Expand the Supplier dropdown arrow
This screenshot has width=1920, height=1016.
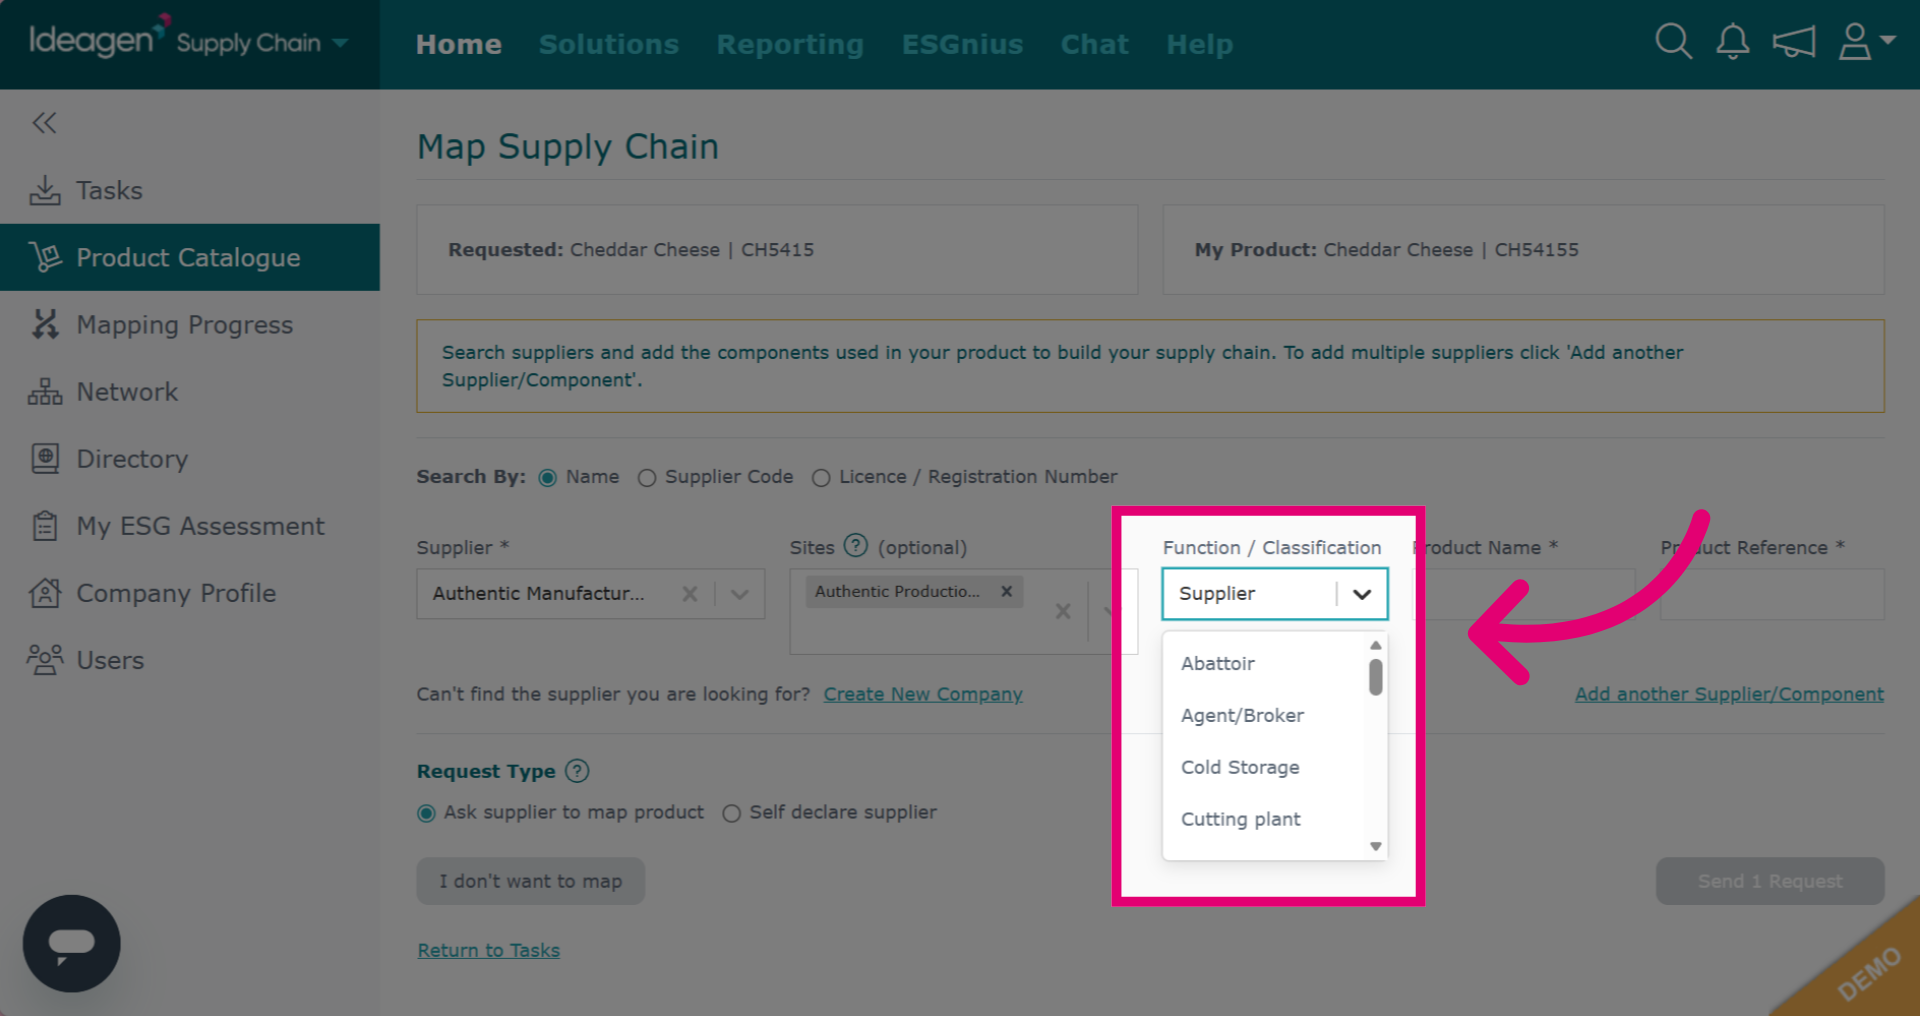click(740, 594)
